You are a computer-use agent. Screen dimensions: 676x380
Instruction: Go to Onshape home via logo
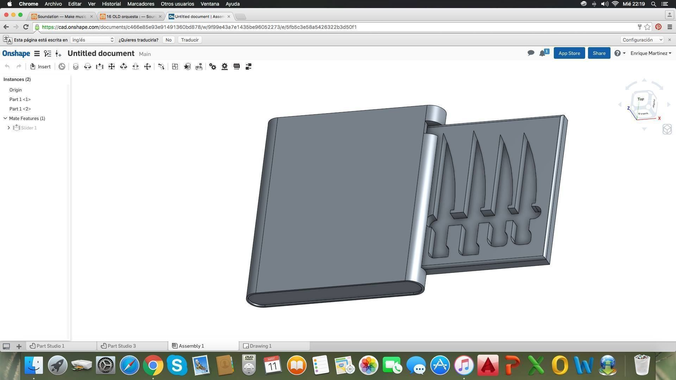pyautogui.click(x=16, y=53)
